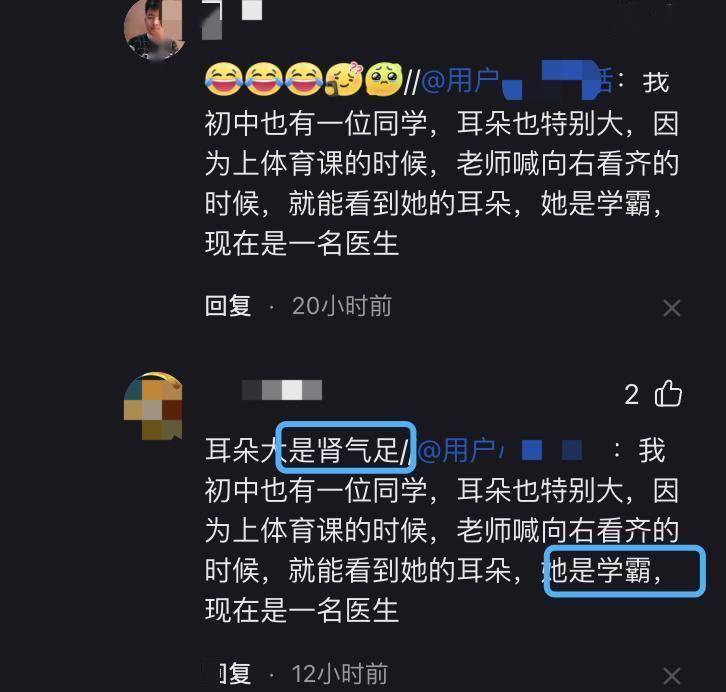
Task: Dismiss the comment posted 12小时前
Action: 672,676
